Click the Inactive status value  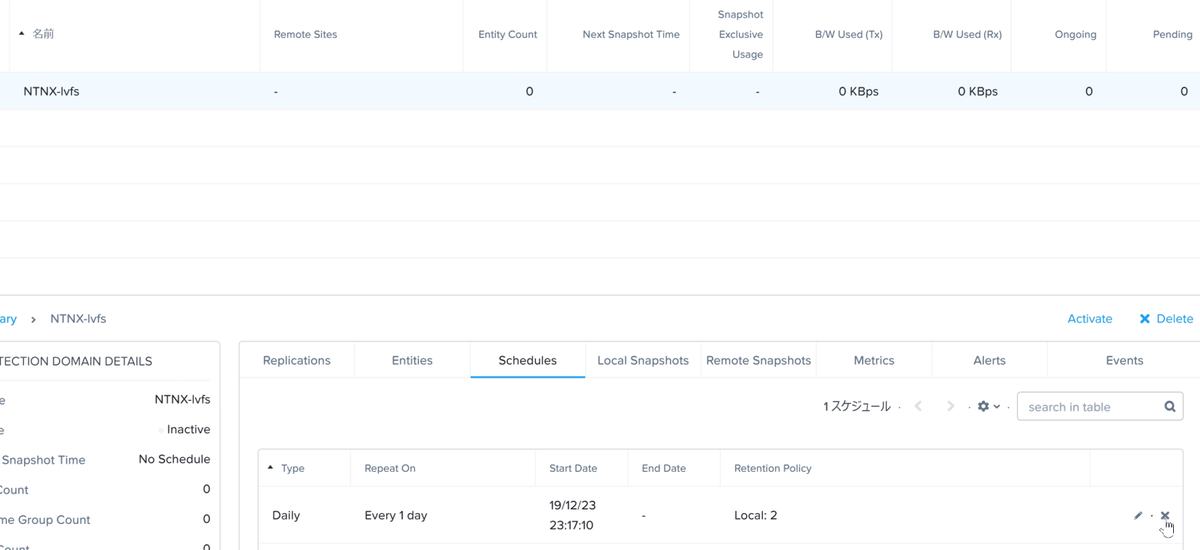pyautogui.click(x=188, y=429)
